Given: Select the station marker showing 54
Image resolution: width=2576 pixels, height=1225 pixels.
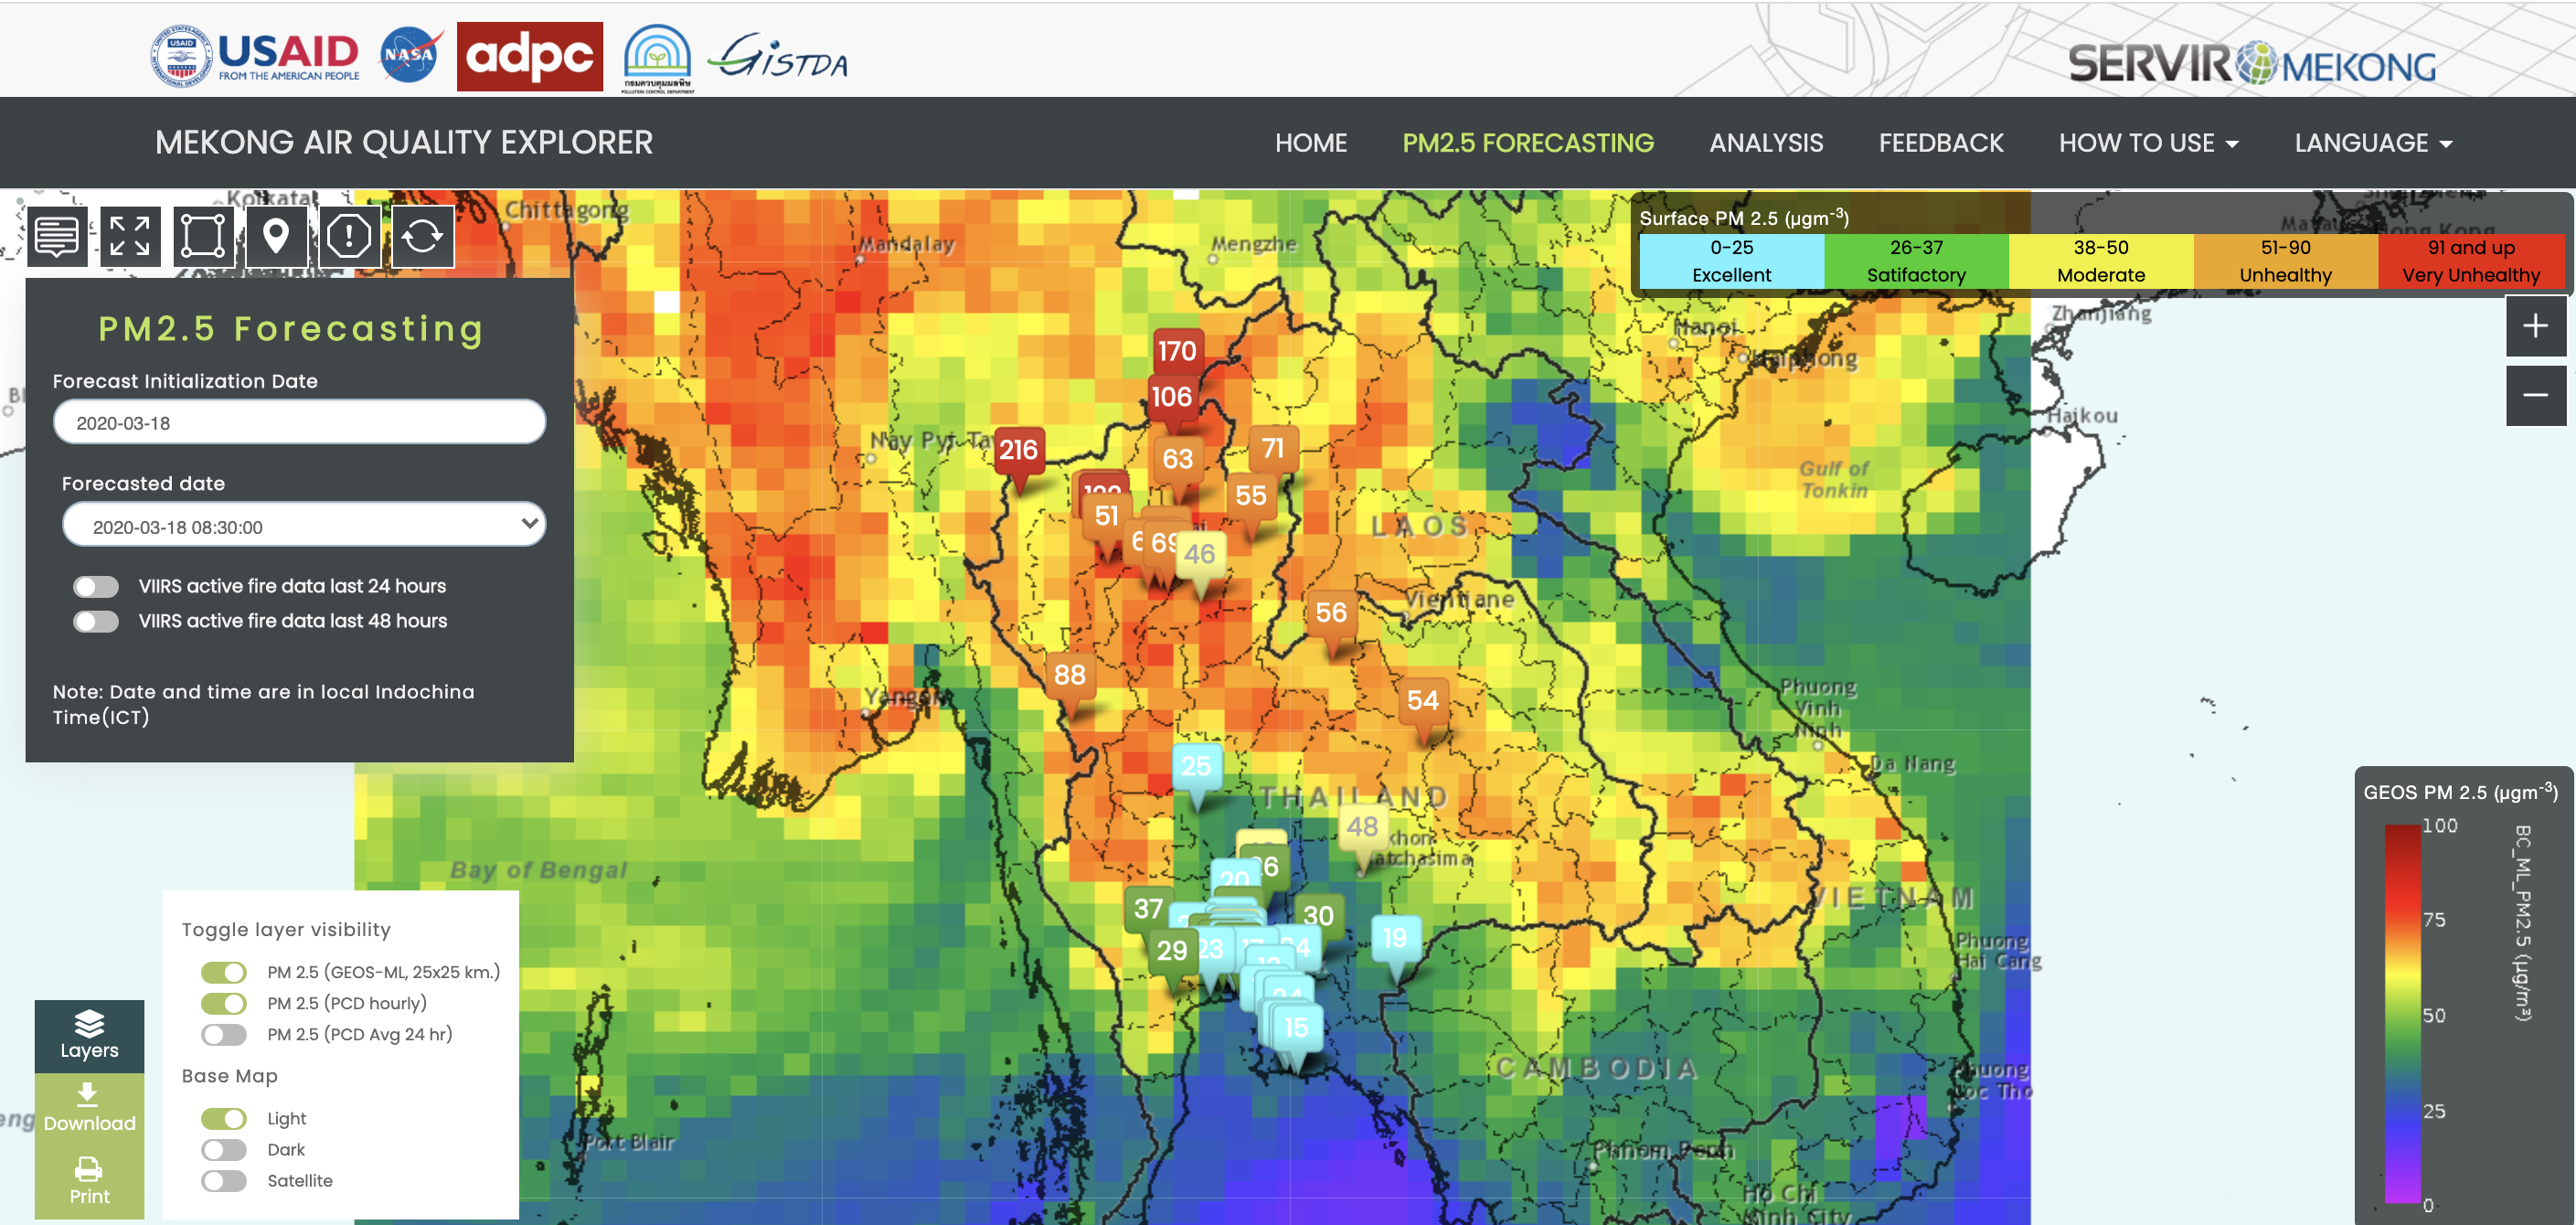Looking at the screenshot, I should pos(1422,700).
